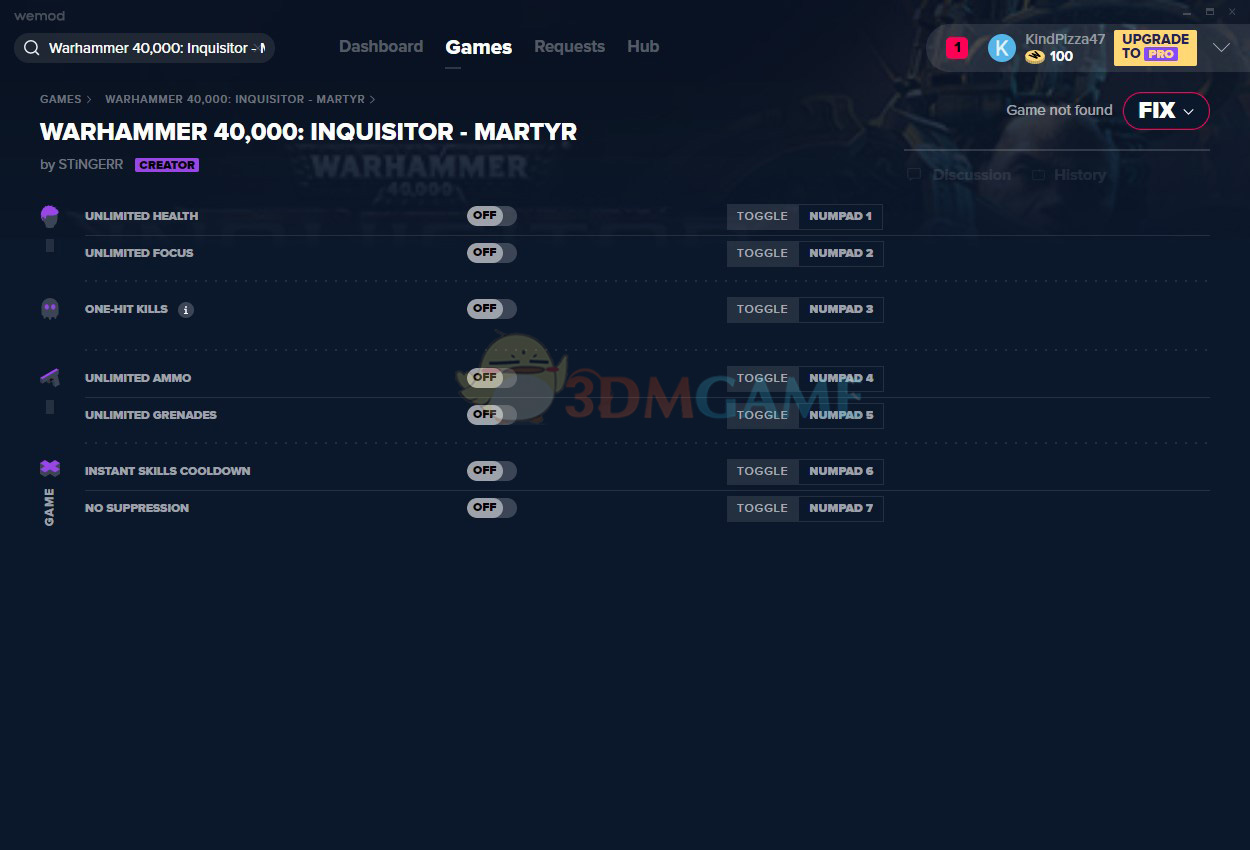This screenshot has height=850, width=1250.
Task: Expand the FIX dropdown button
Action: pos(1166,111)
